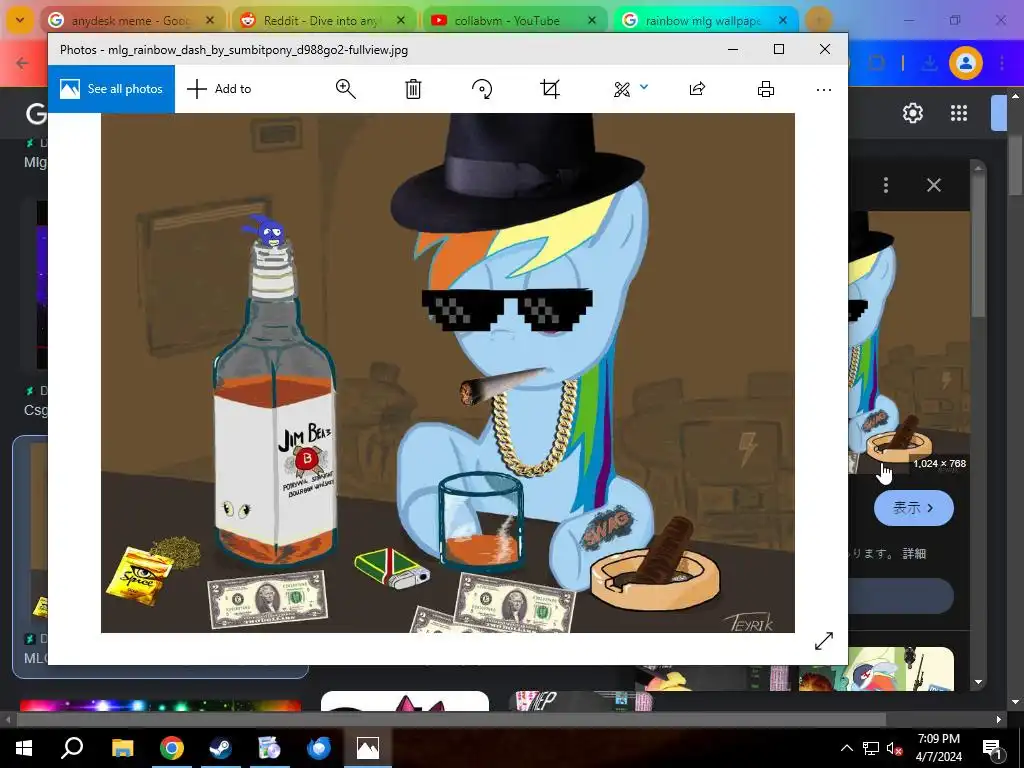The image size is (1024, 768).
Task: Switch to the anydesk meme Google tab
Action: pos(131,20)
